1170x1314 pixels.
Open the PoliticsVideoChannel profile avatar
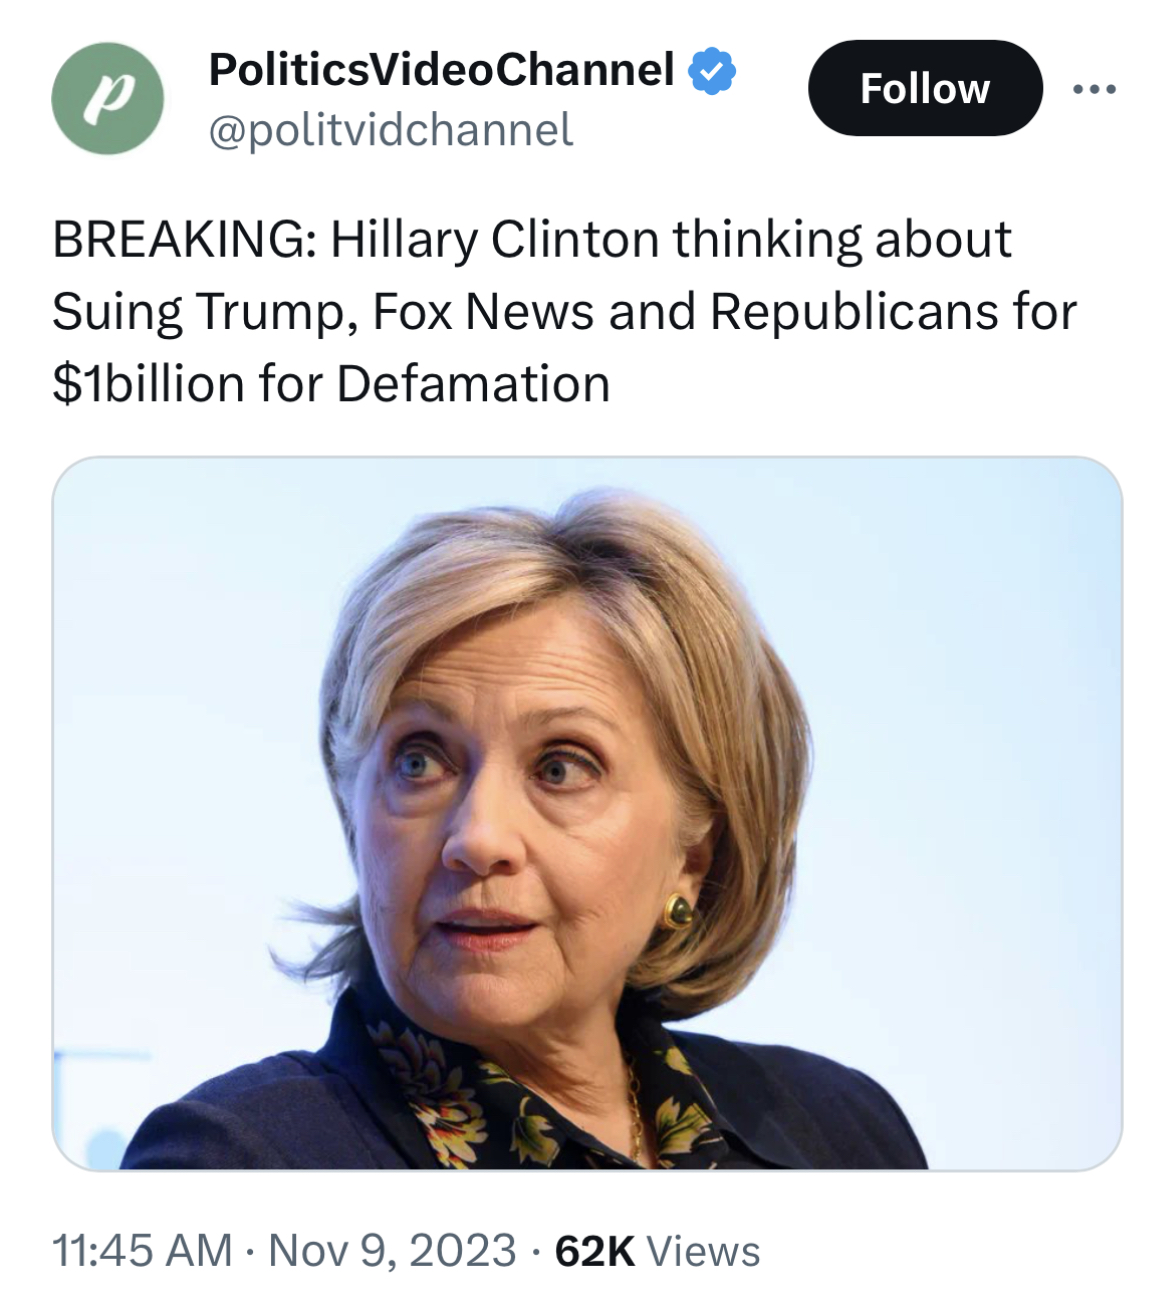click(x=107, y=98)
